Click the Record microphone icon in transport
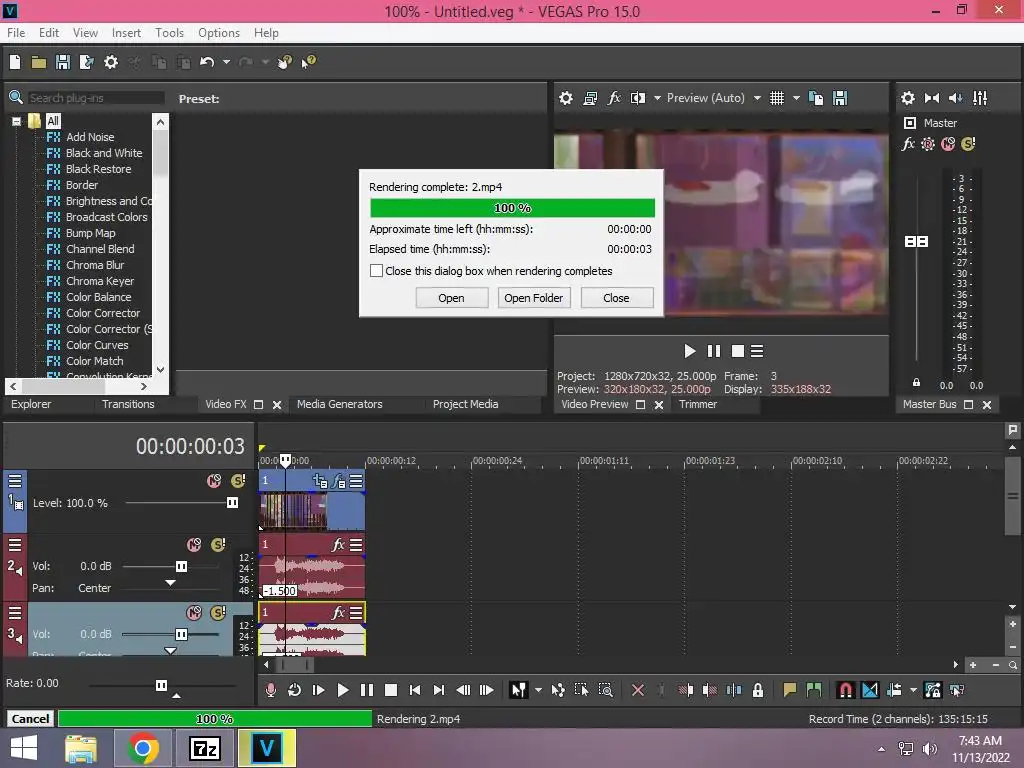The width and height of the screenshot is (1024, 768). coord(270,690)
